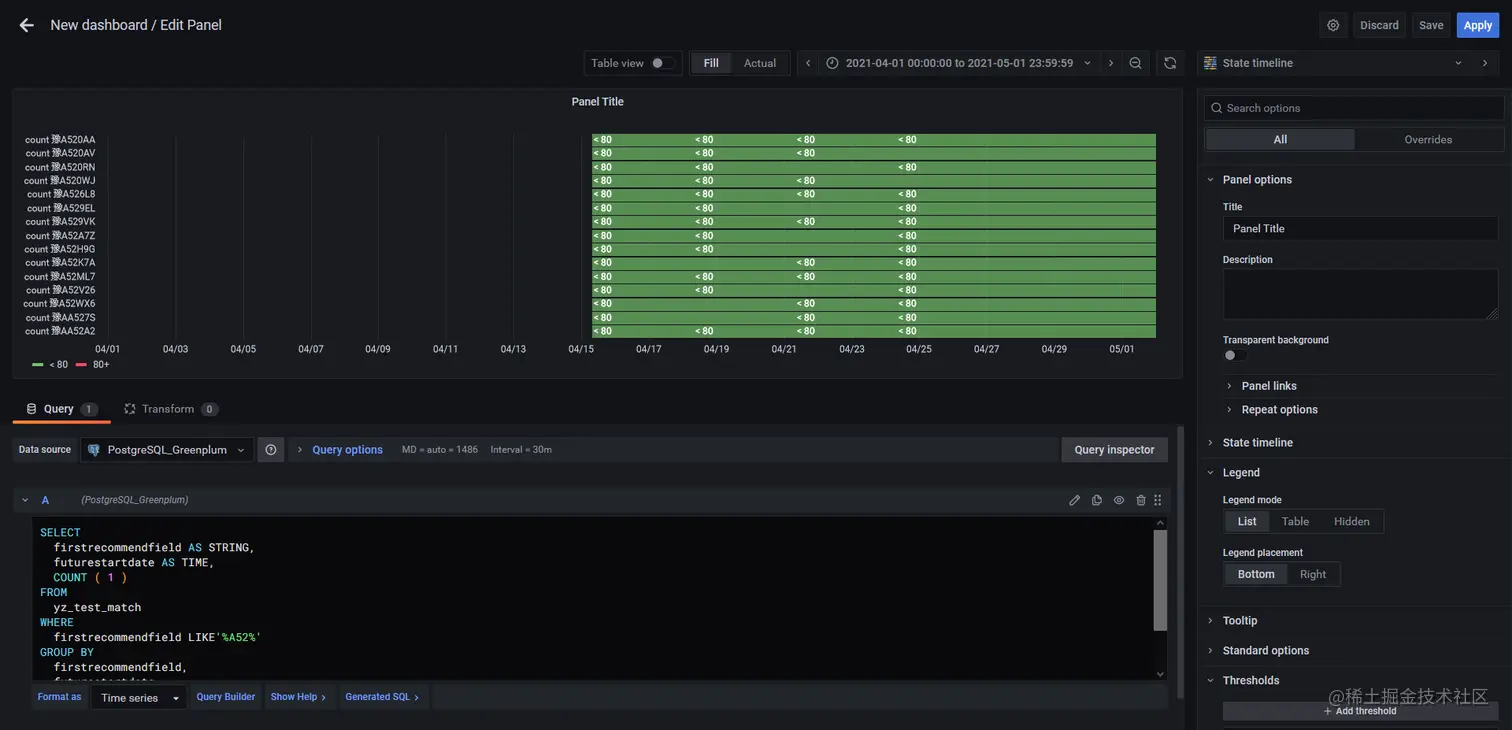Open the Query Builder
The height and width of the screenshot is (730, 1512).
coord(225,698)
